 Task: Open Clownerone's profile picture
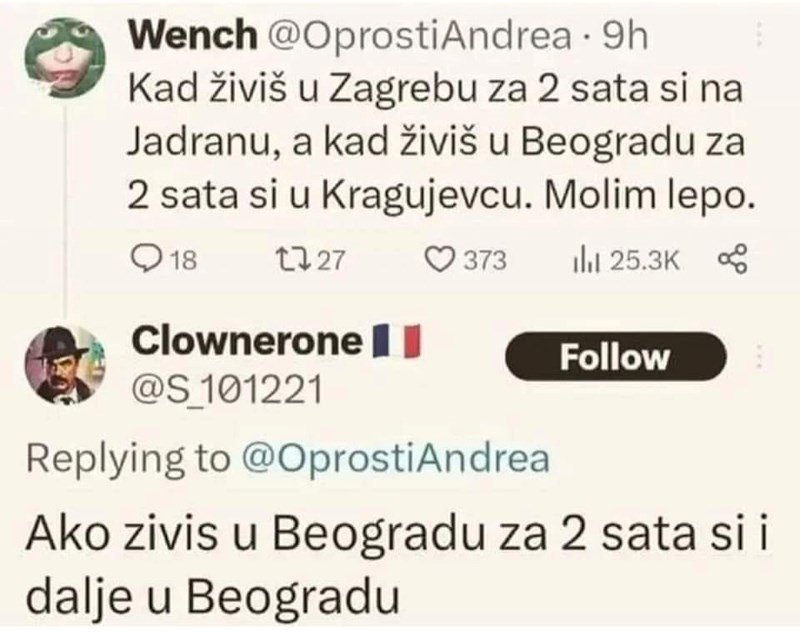coord(65,365)
